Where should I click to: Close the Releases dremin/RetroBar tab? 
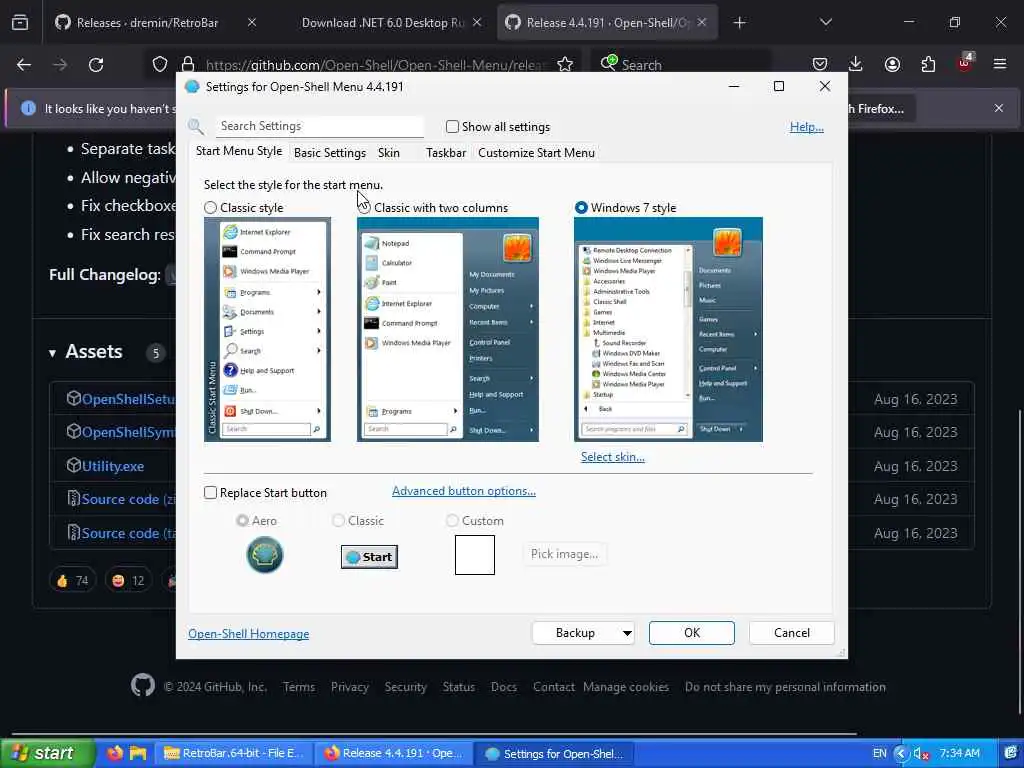coord(252,22)
